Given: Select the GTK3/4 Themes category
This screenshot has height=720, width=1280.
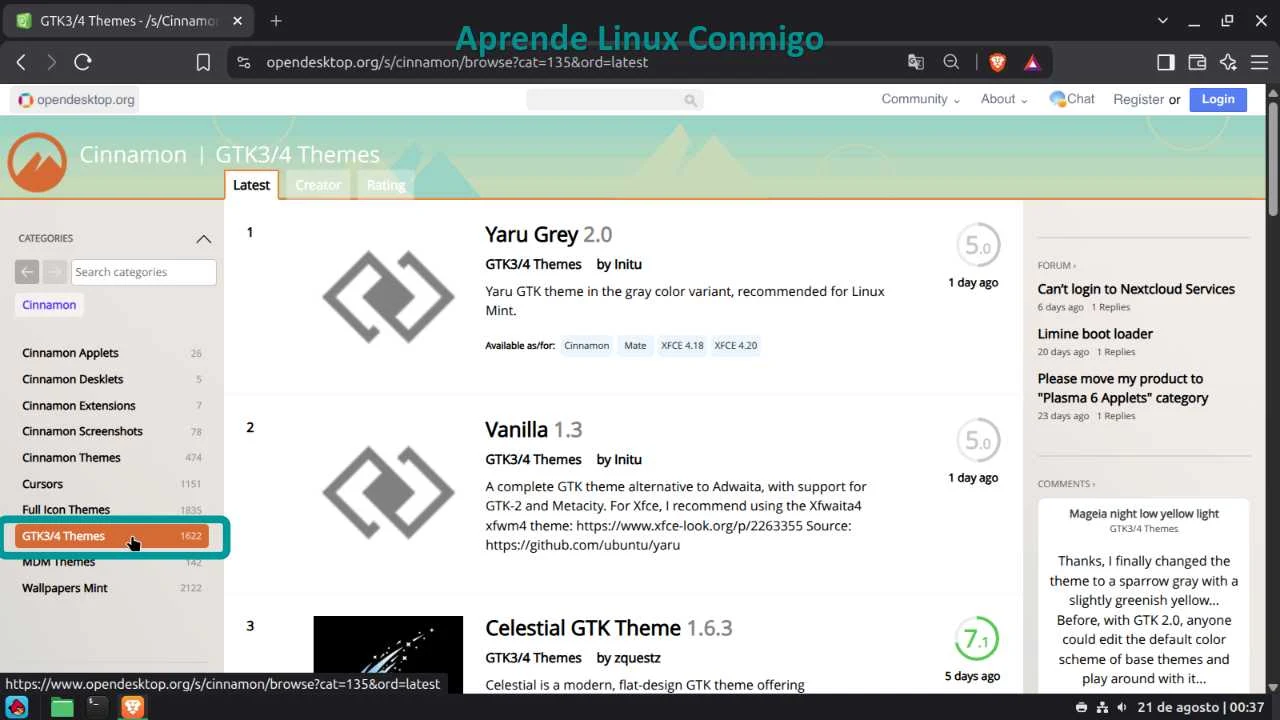Looking at the screenshot, I should [112, 536].
